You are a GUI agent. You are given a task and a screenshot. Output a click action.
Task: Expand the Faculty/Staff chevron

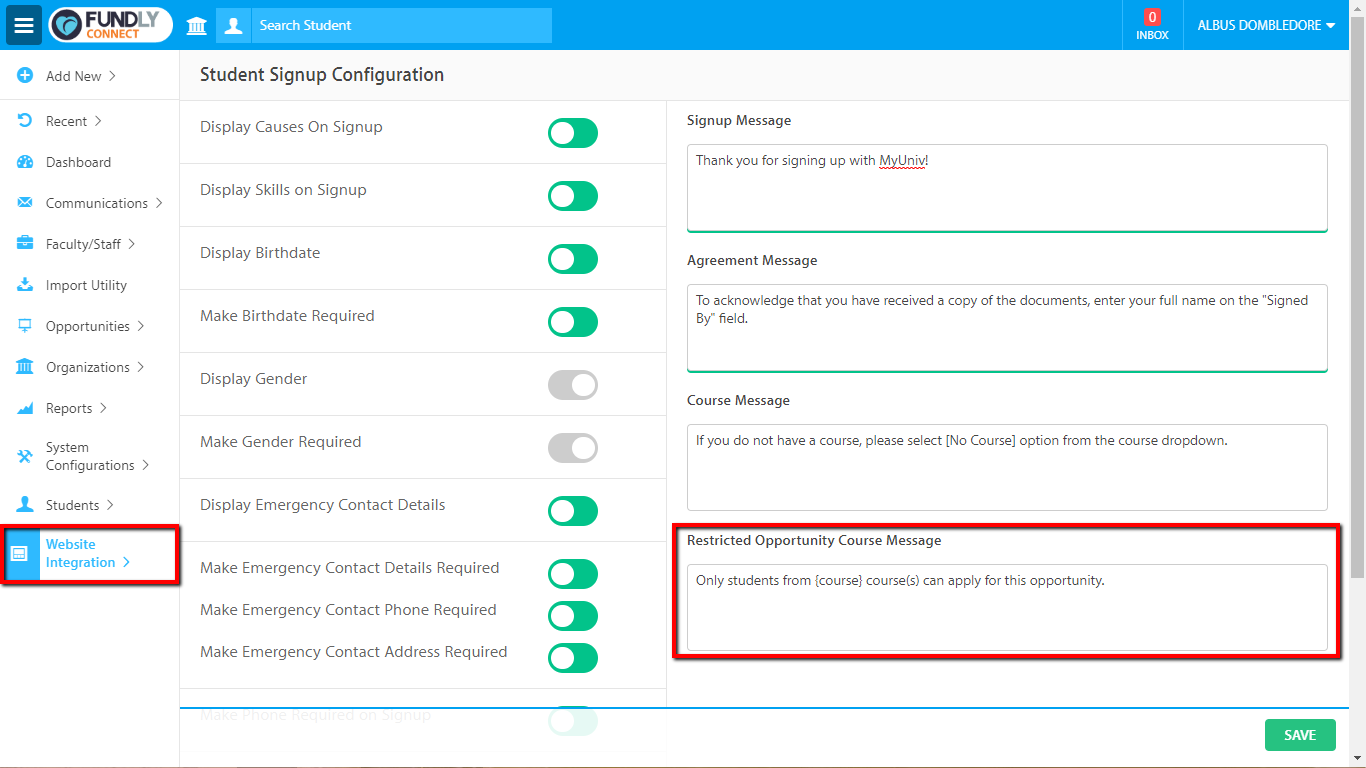tap(131, 244)
